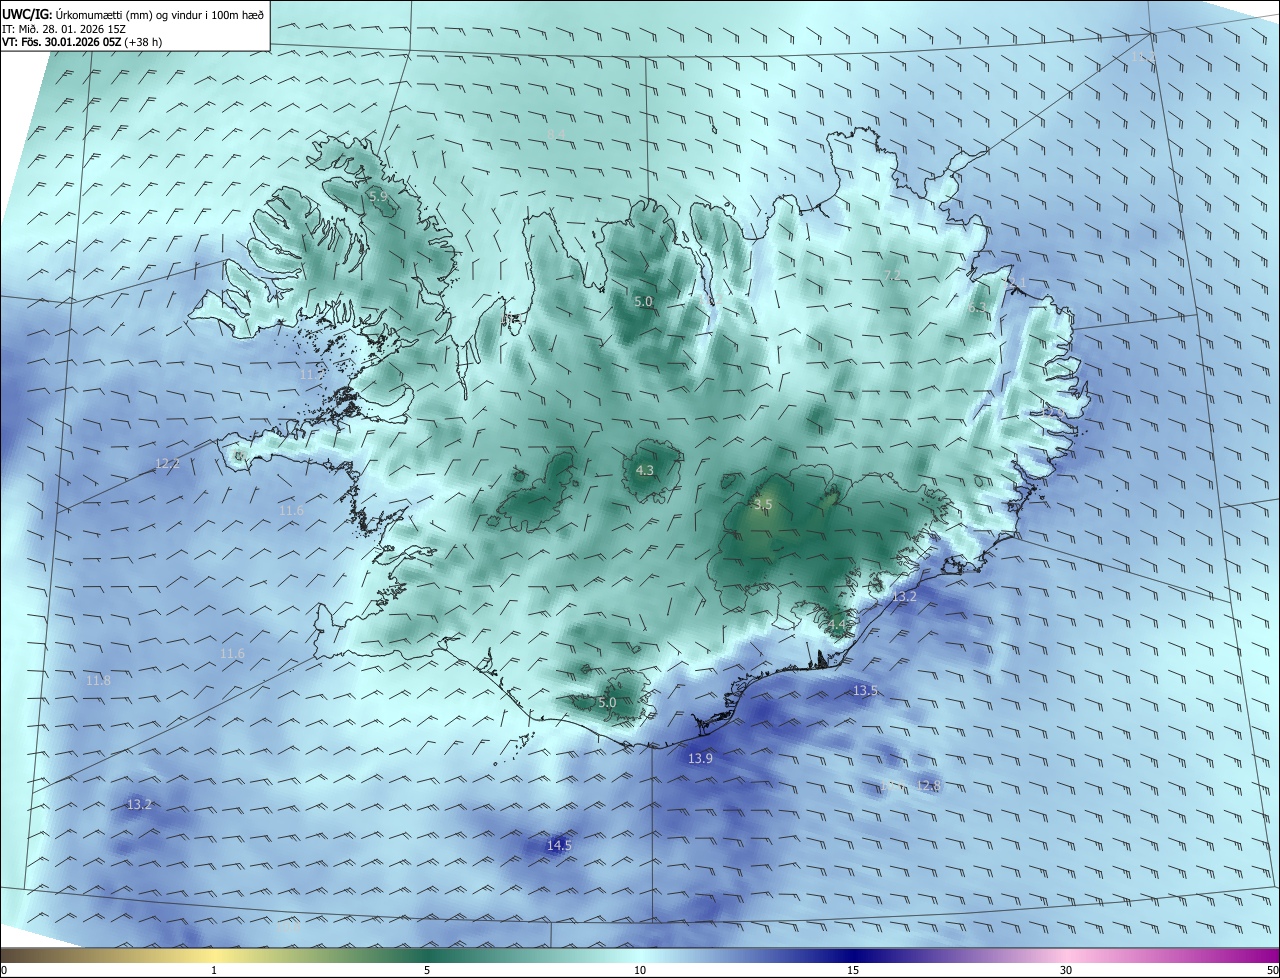Click the 8.4 value north of Iceland

point(556,134)
